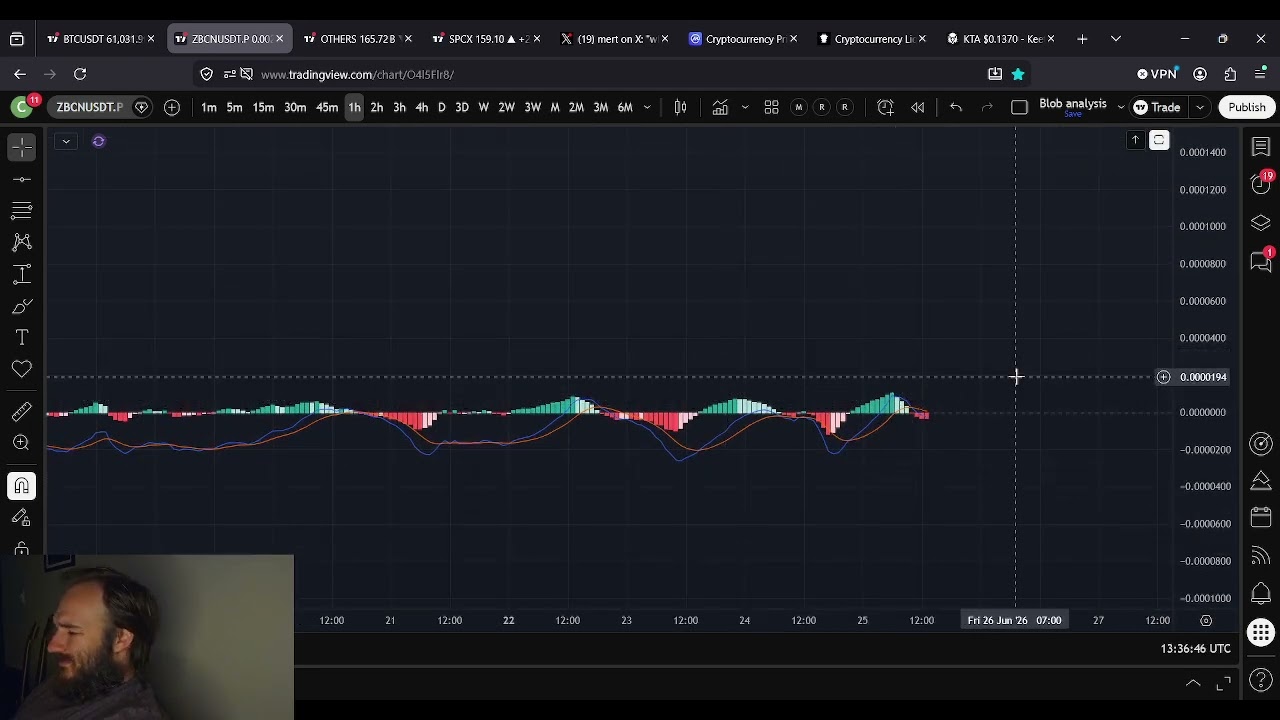1280x720 pixels.
Task: Expand the indicators favorites dropdown arrow
Action: [x=744, y=107]
